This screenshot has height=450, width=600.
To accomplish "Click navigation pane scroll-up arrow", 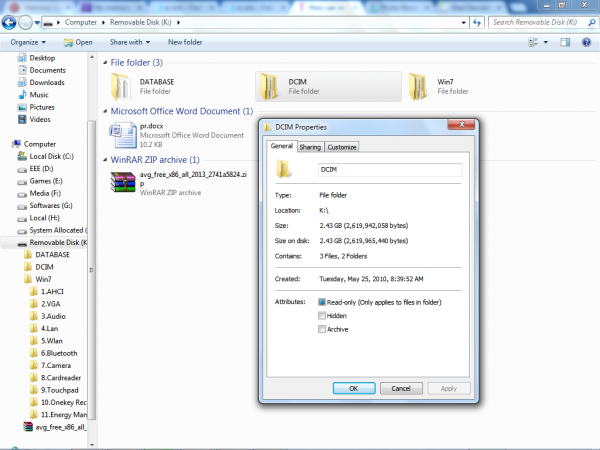I will [92, 57].
